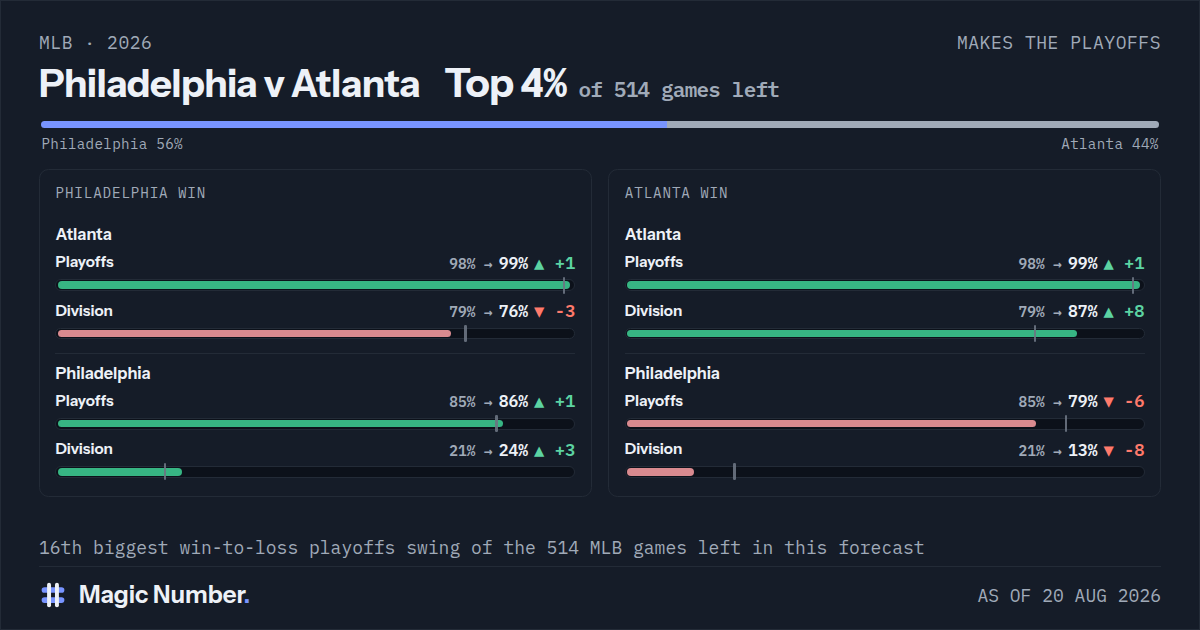Click the Magic Number brand name
The width and height of the screenshot is (1200, 630).
[x=164, y=595]
